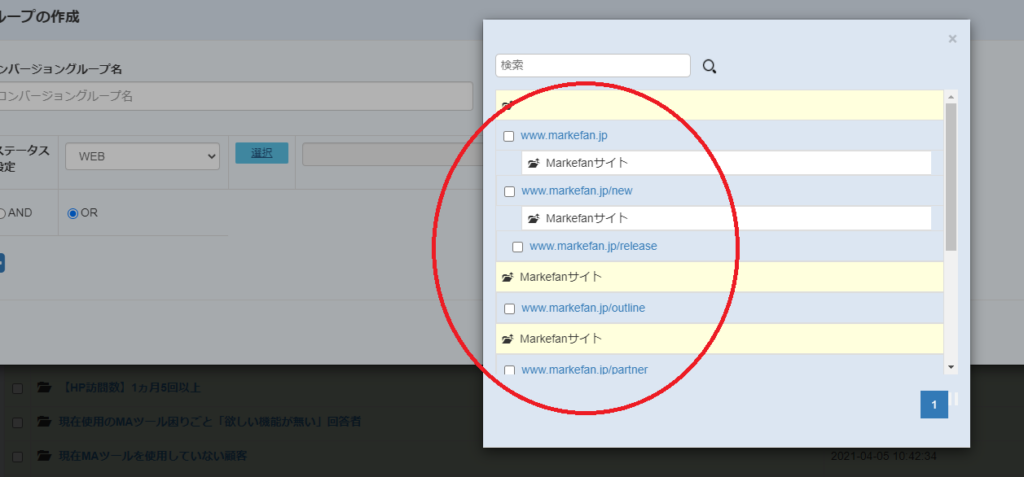Open the 現在MAツールを使用していない顧客 group

pos(153,456)
